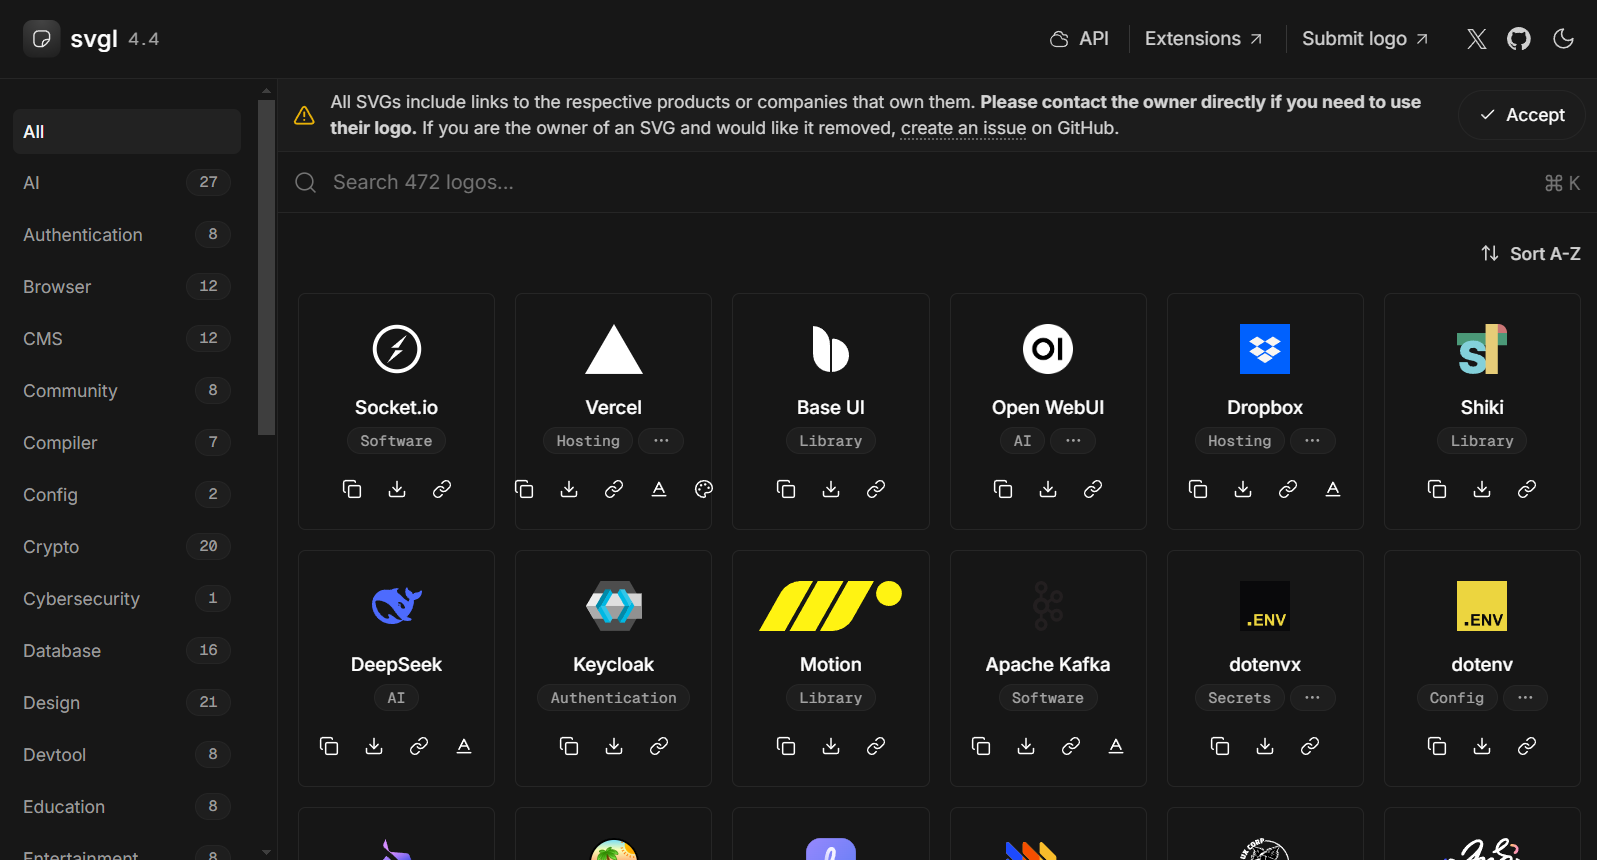Select the AI category
Image resolution: width=1597 pixels, height=860 pixels.
[127, 183]
